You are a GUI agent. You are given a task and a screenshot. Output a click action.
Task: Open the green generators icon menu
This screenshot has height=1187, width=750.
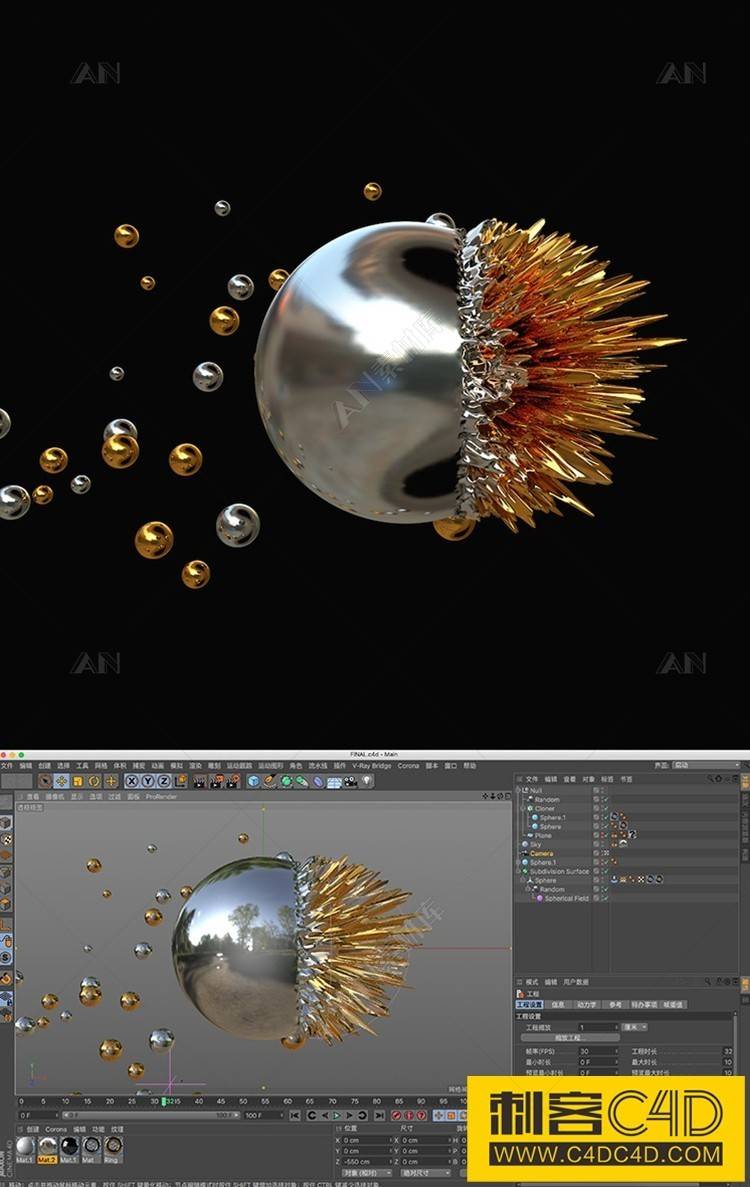(x=286, y=781)
